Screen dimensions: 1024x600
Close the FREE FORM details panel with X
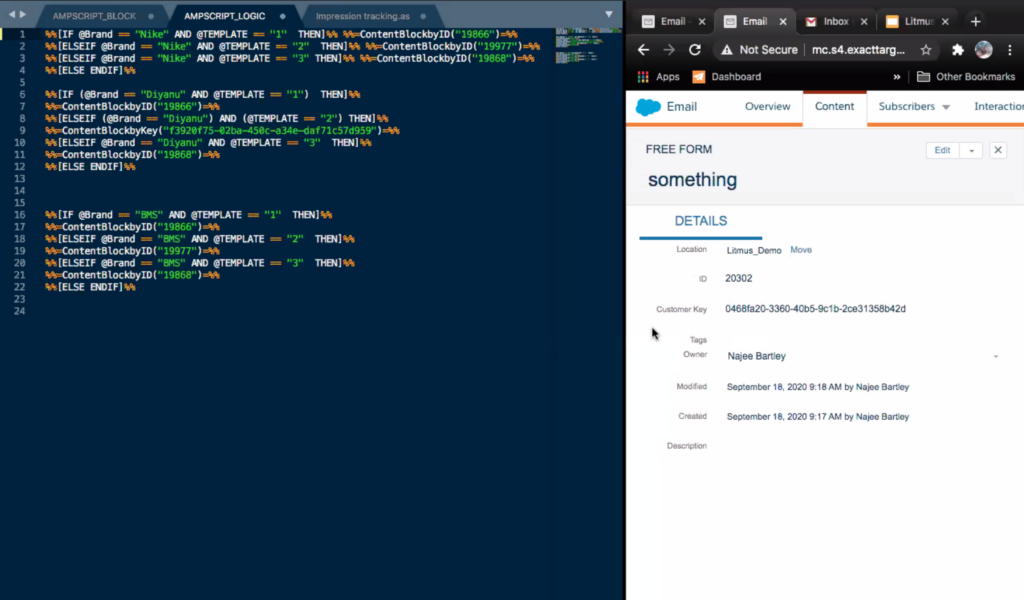(997, 150)
